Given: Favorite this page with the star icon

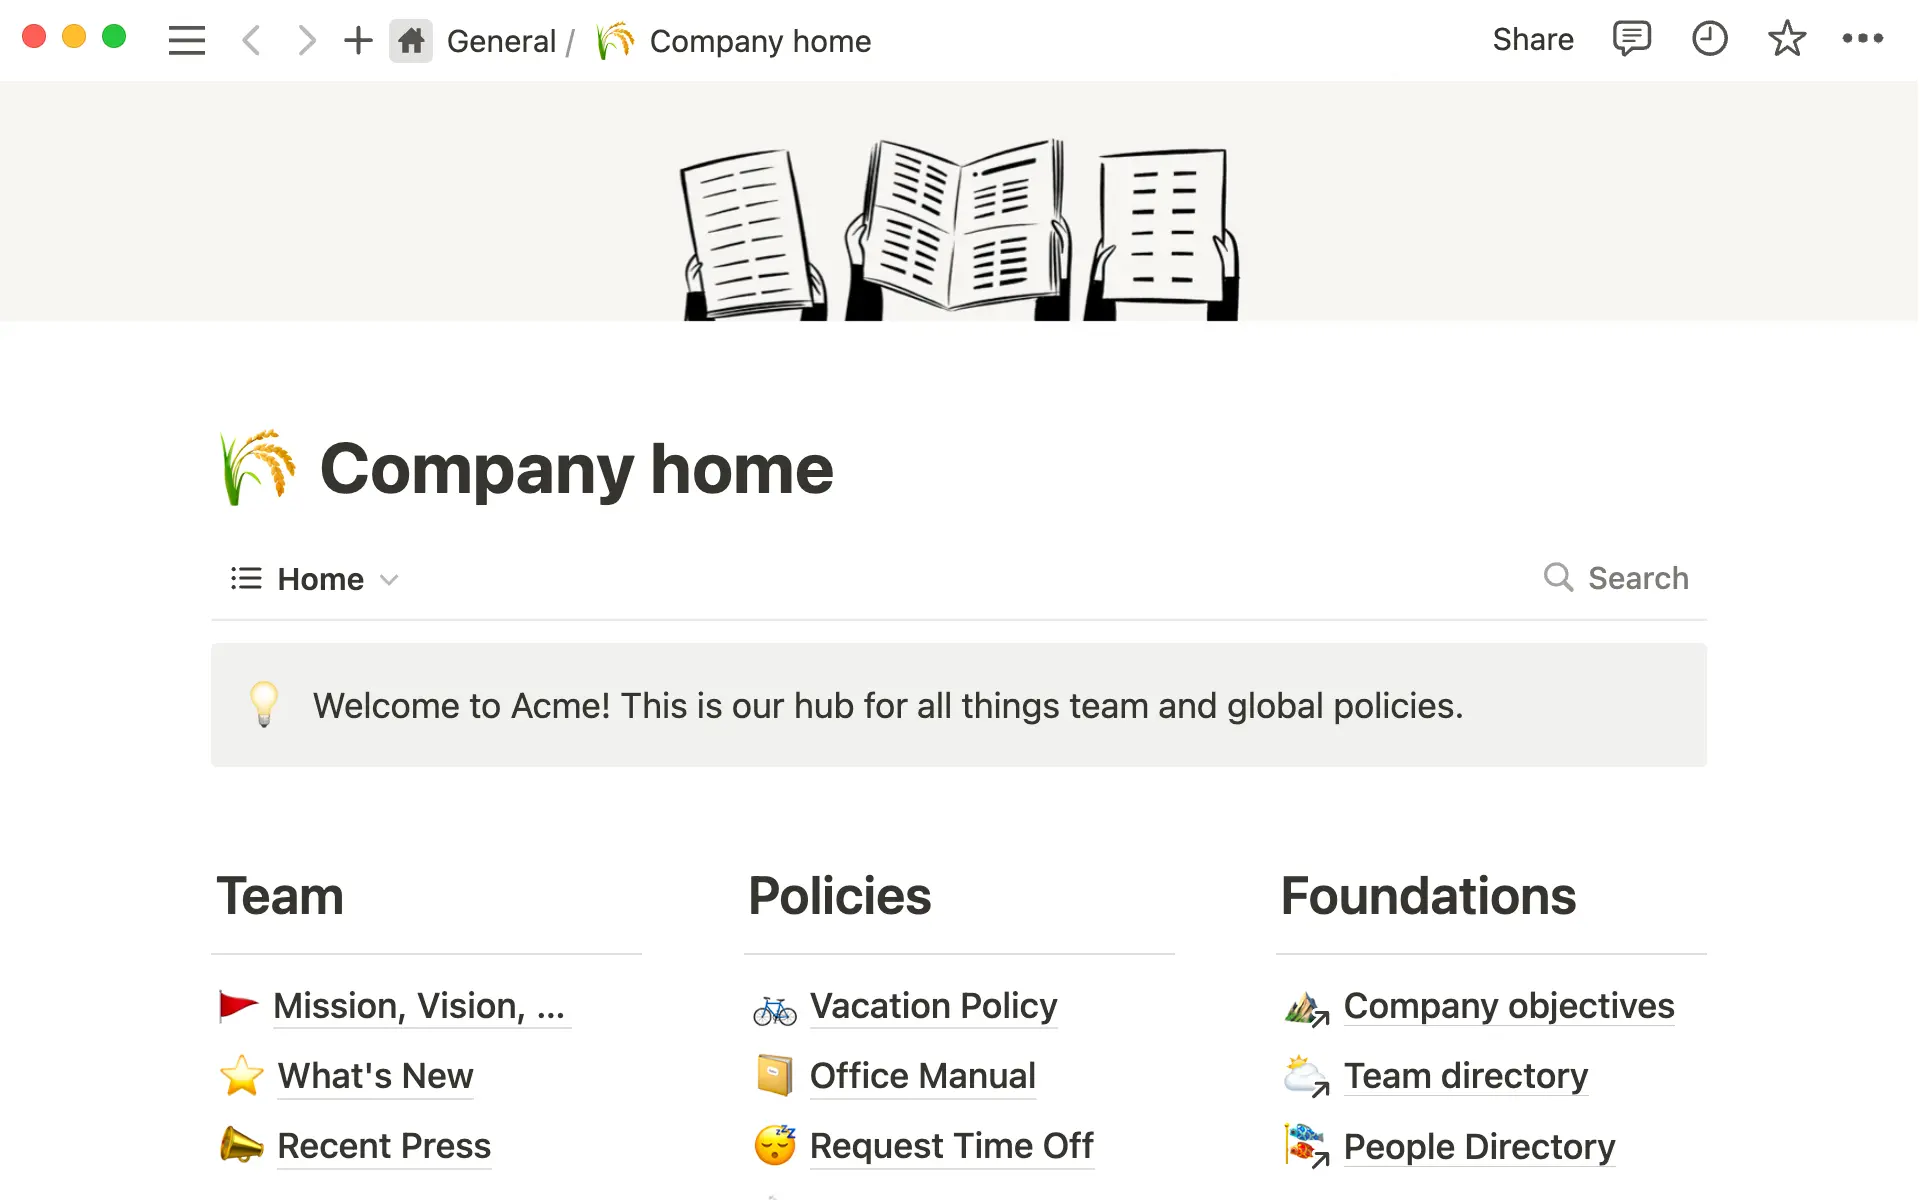Looking at the screenshot, I should [x=1786, y=39].
